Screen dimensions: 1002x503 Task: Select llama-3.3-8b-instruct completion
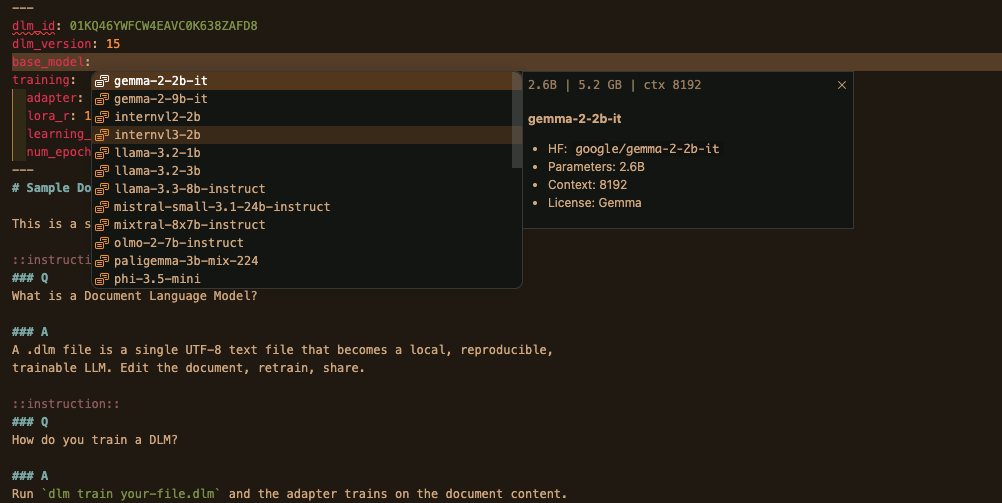coord(307,189)
